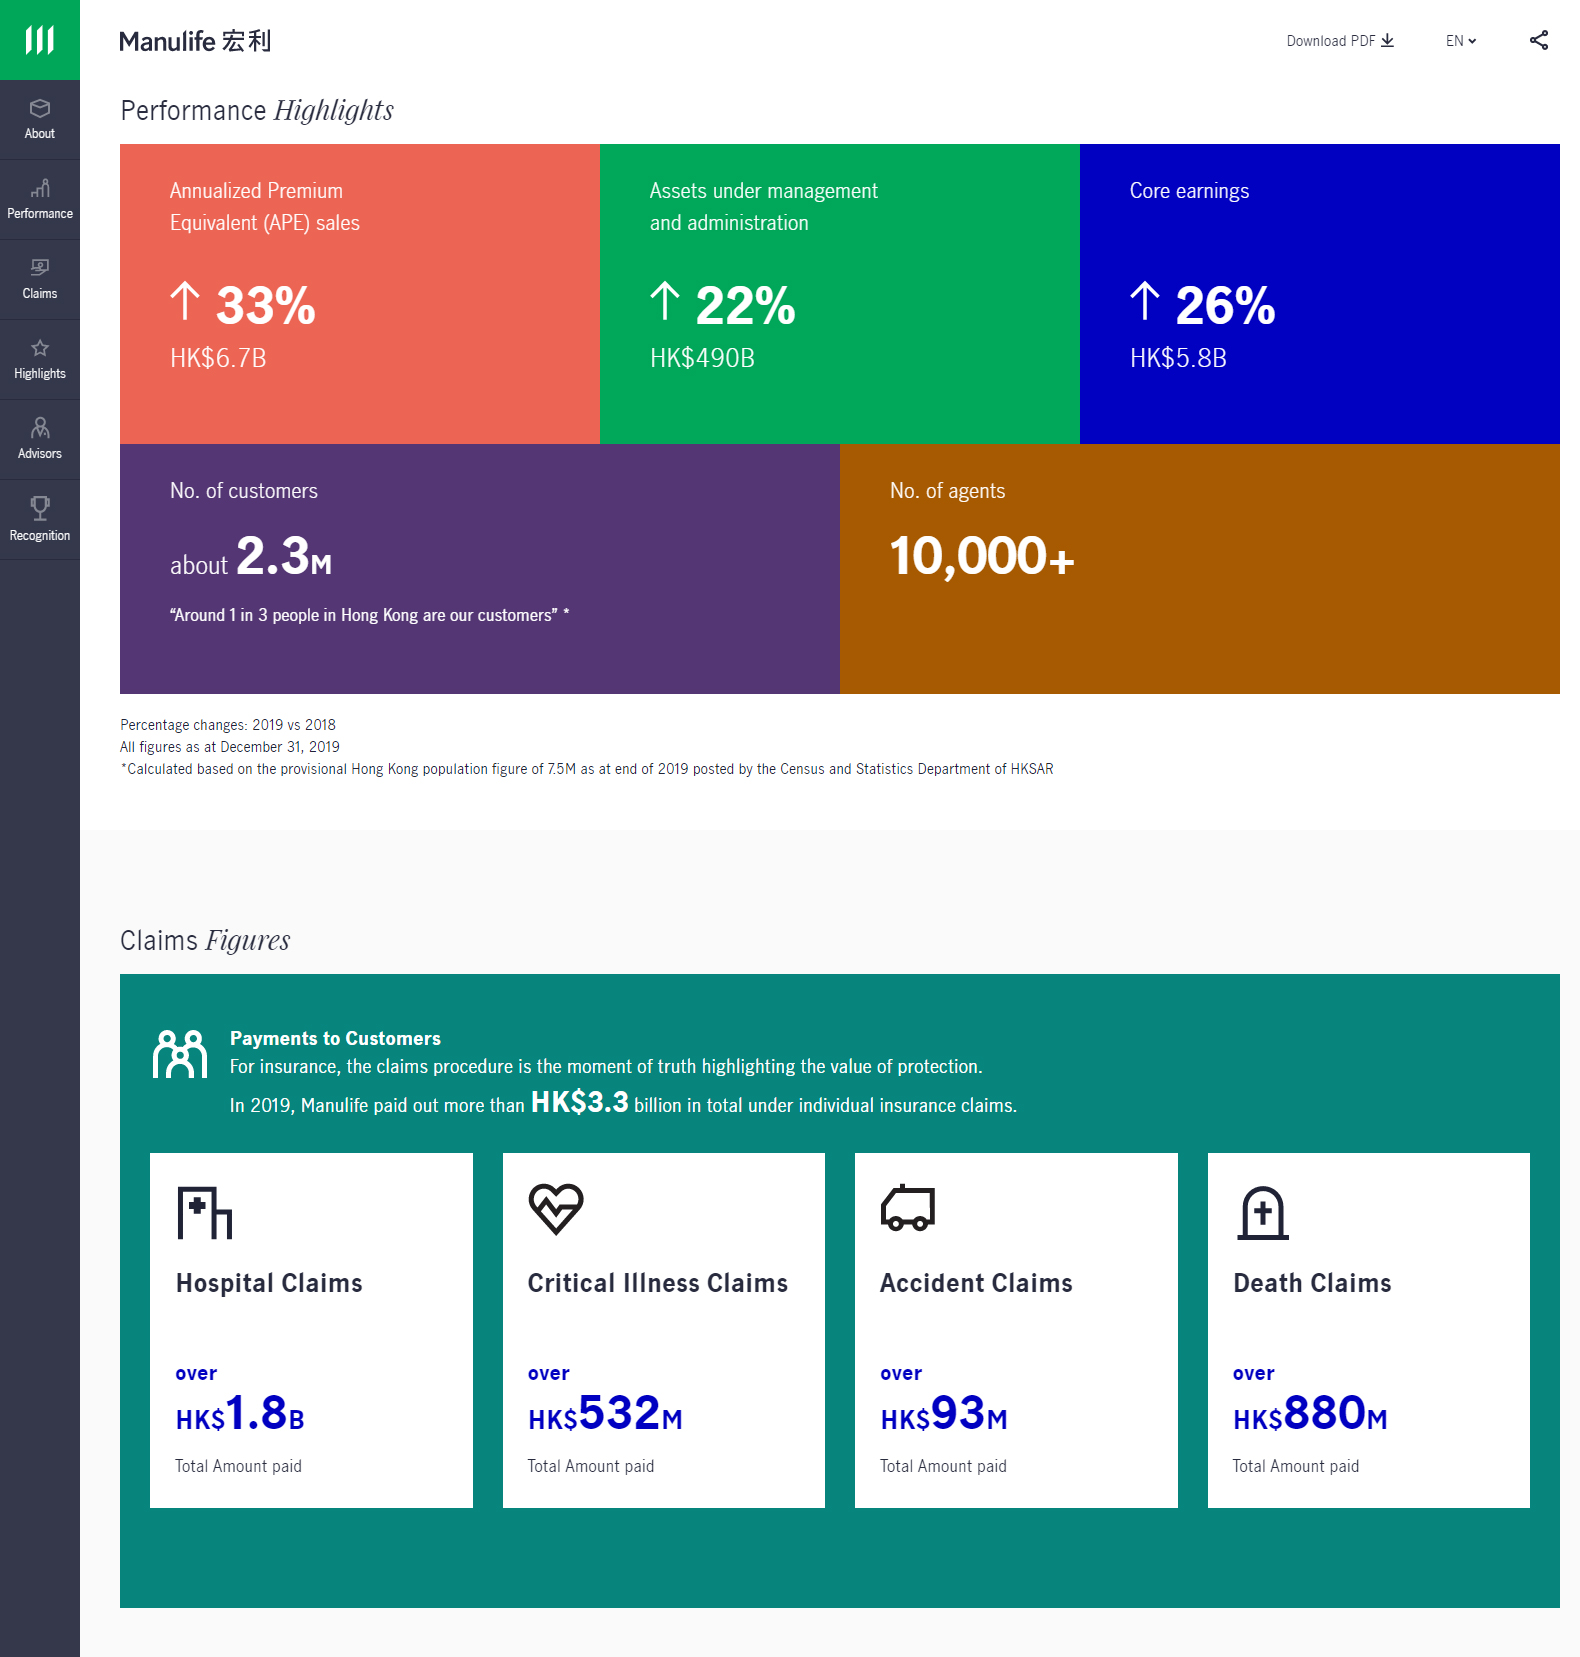Click the purple No. of customers tile
Image resolution: width=1580 pixels, height=1657 pixels.
[x=480, y=569]
